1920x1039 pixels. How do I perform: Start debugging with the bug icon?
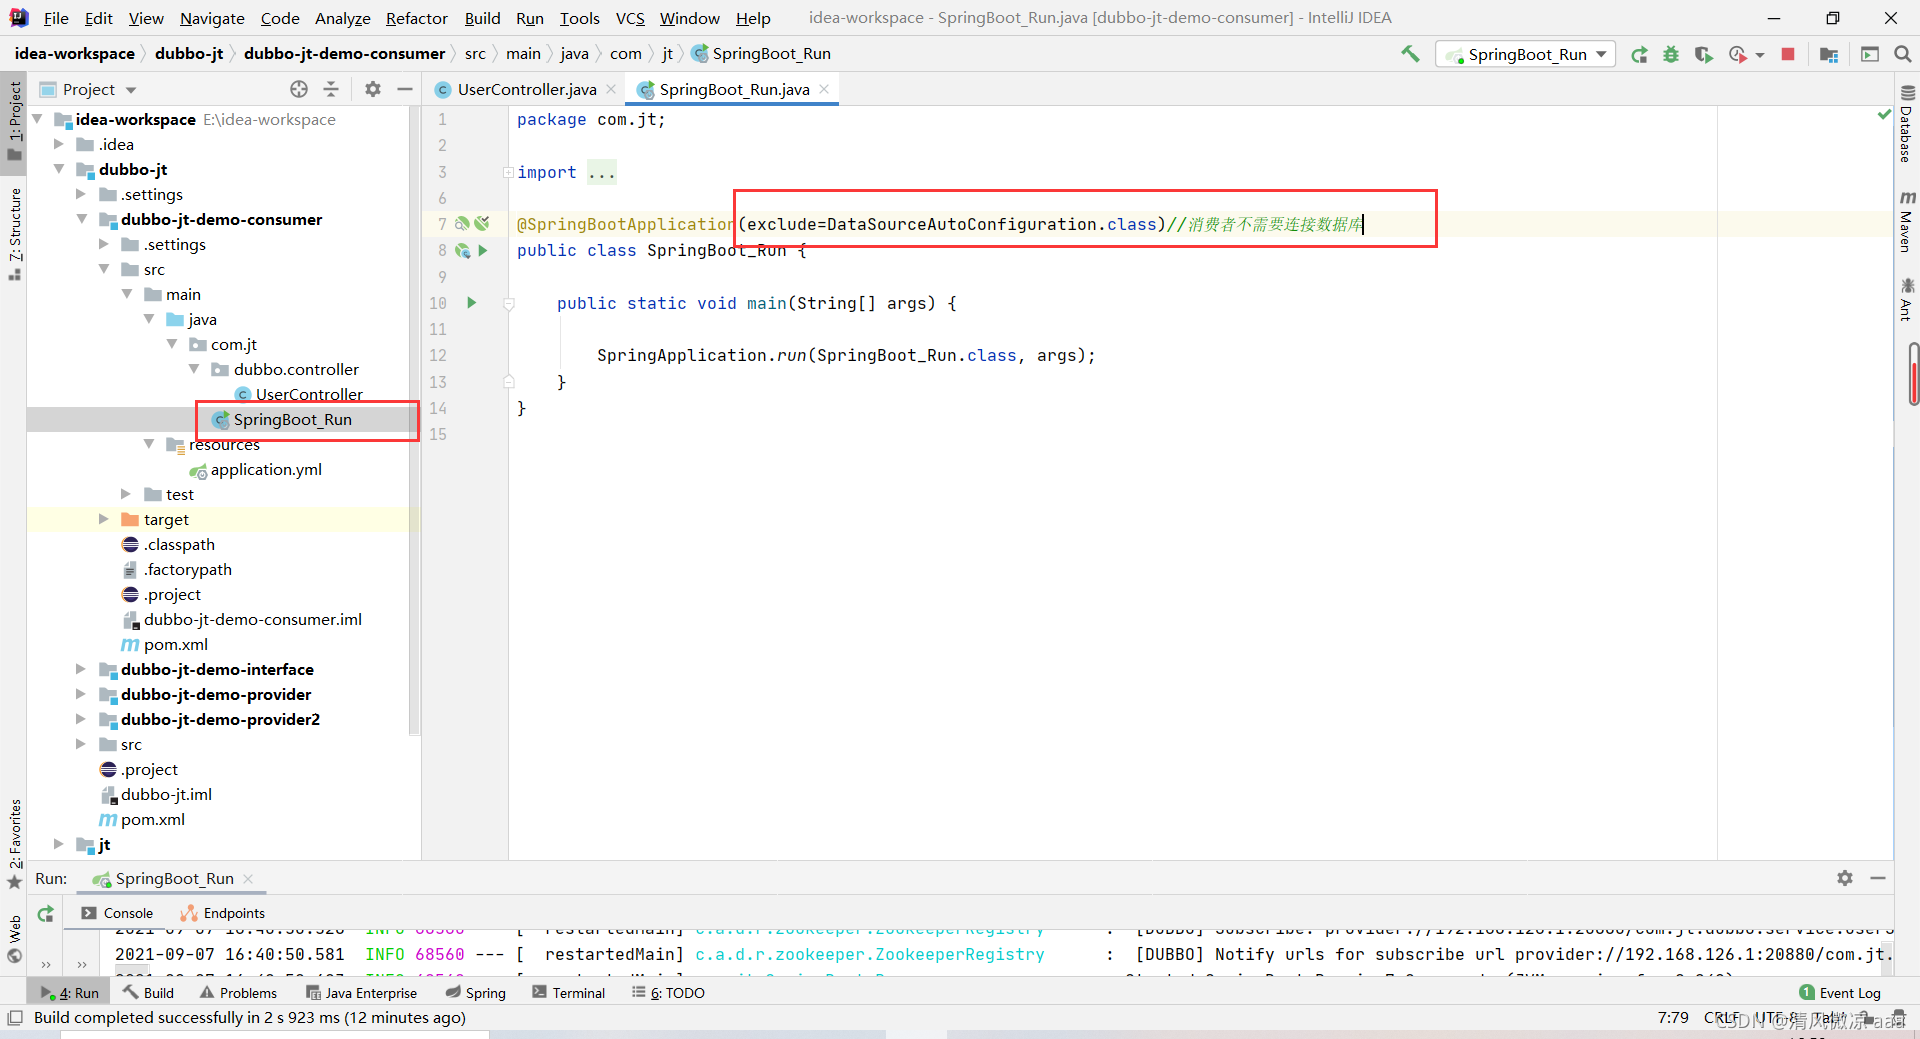pyautogui.click(x=1671, y=54)
